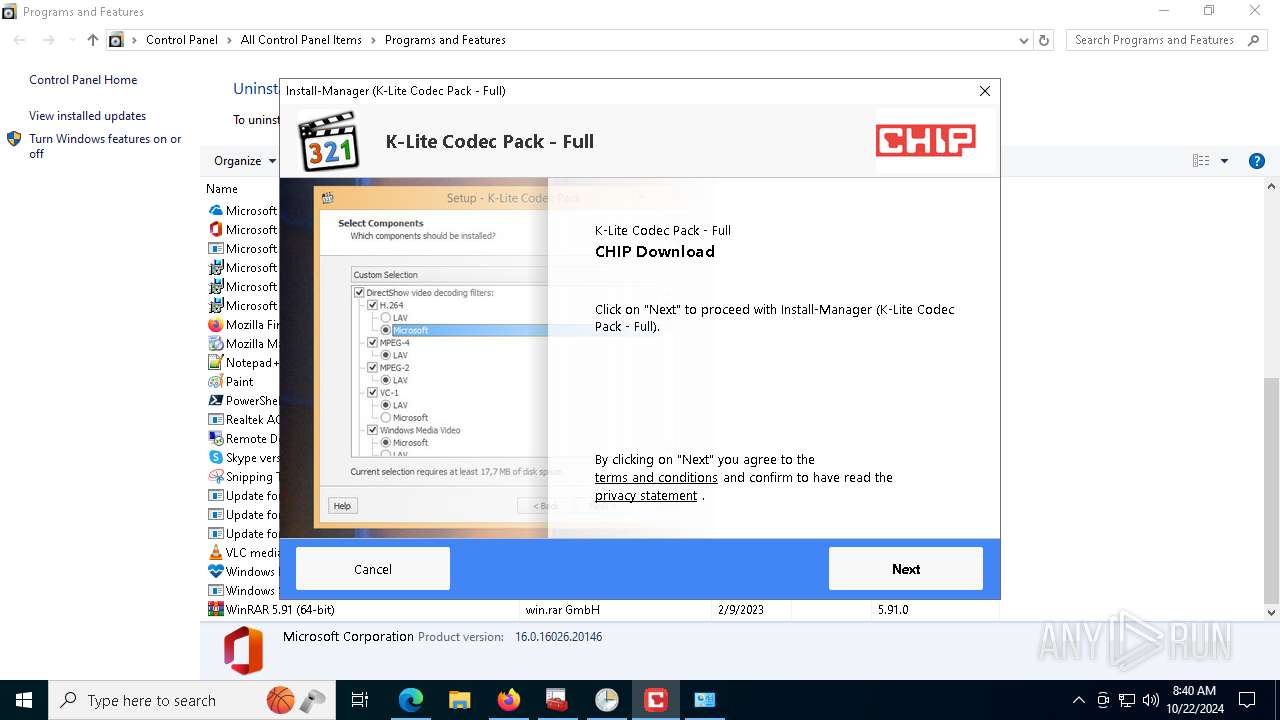Select the Skype entry in program list

pyautogui.click(x=243, y=458)
